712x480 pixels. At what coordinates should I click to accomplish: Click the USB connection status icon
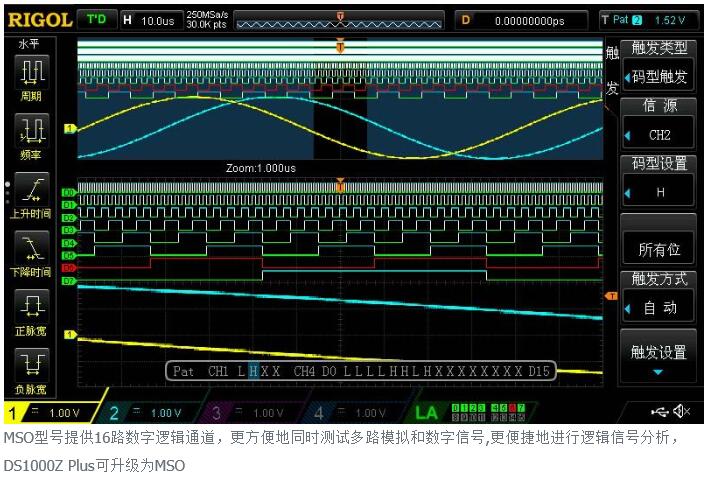point(656,411)
